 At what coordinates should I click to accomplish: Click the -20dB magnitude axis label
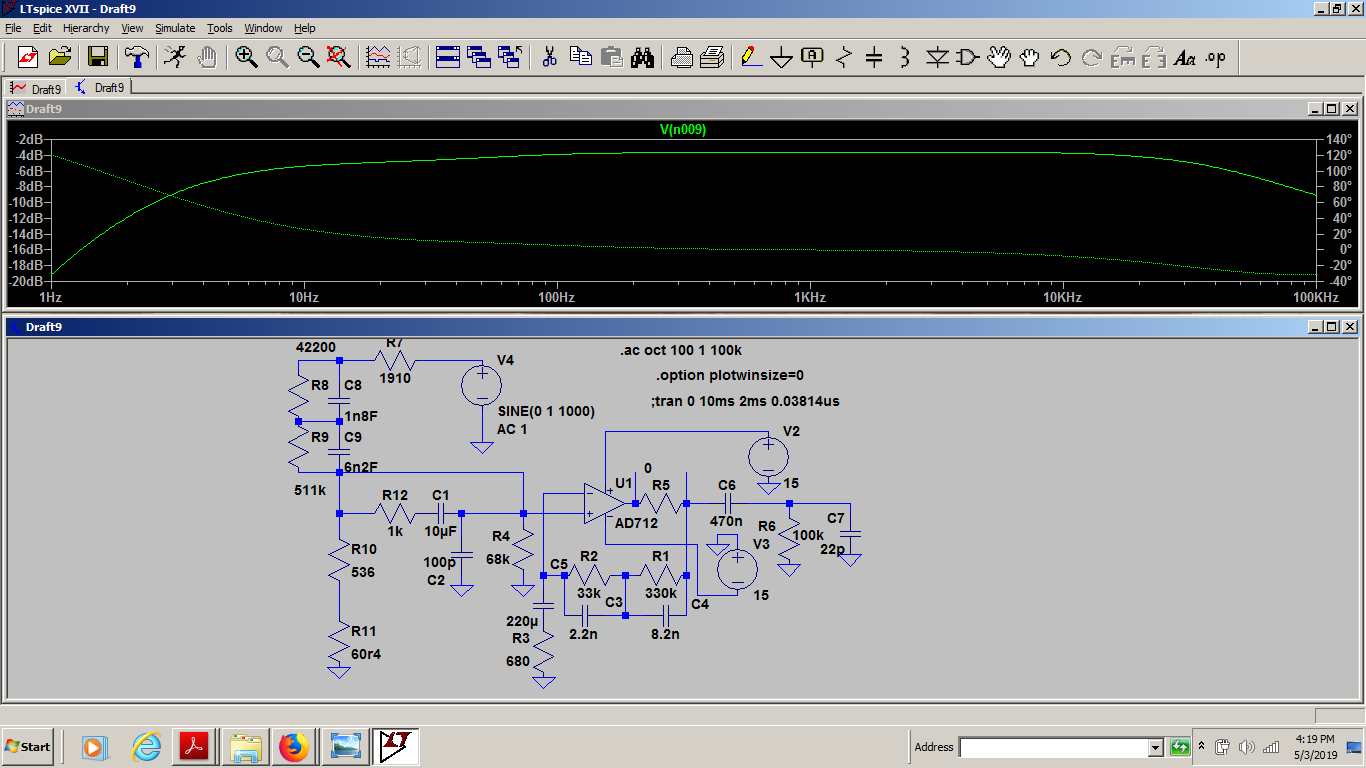click(28, 281)
